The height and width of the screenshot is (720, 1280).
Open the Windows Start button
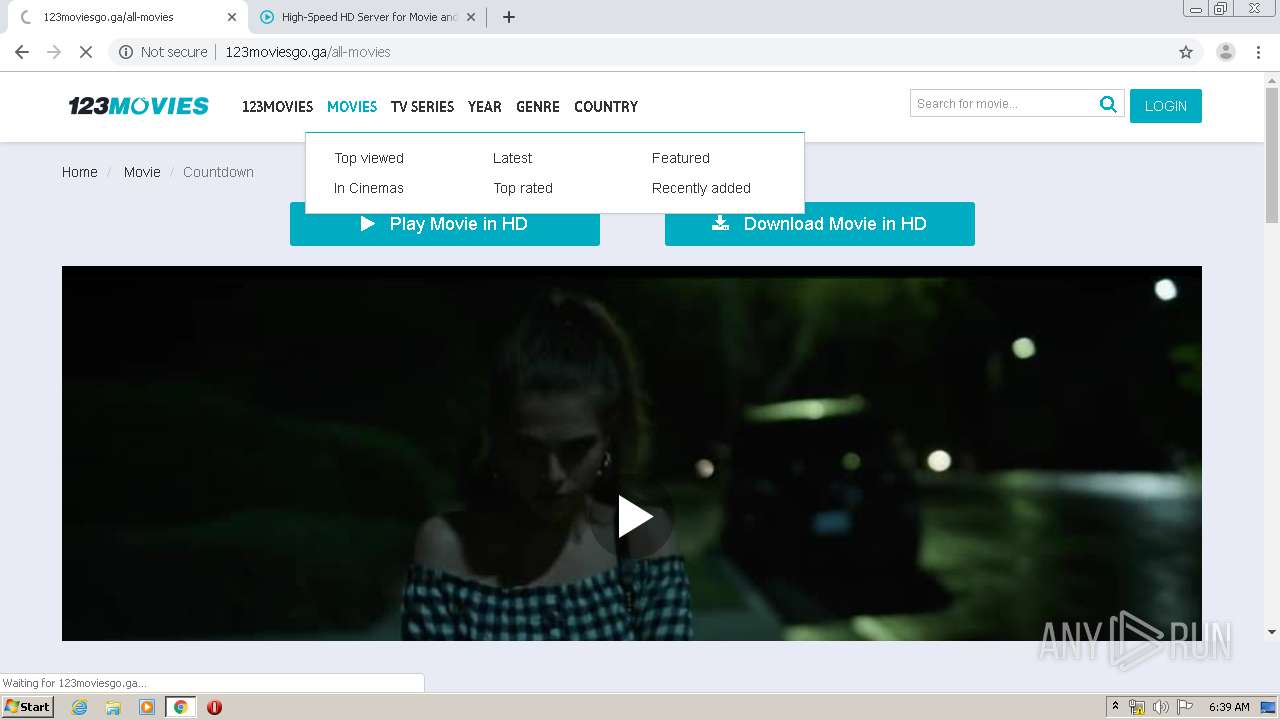pyautogui.click(x=28, y=707)
